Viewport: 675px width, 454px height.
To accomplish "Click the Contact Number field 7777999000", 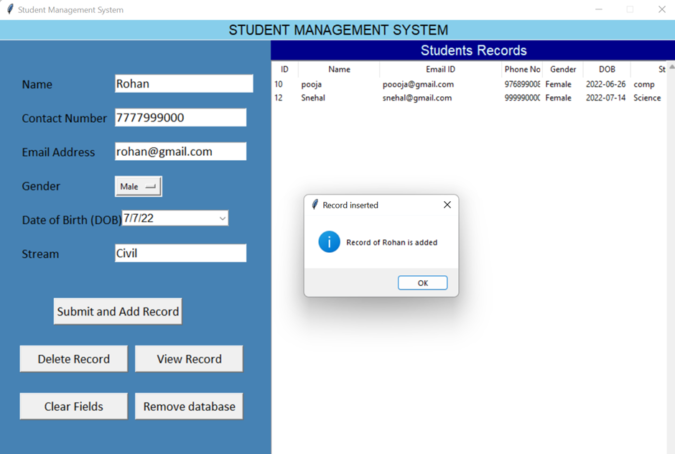I will click(180, 117).
